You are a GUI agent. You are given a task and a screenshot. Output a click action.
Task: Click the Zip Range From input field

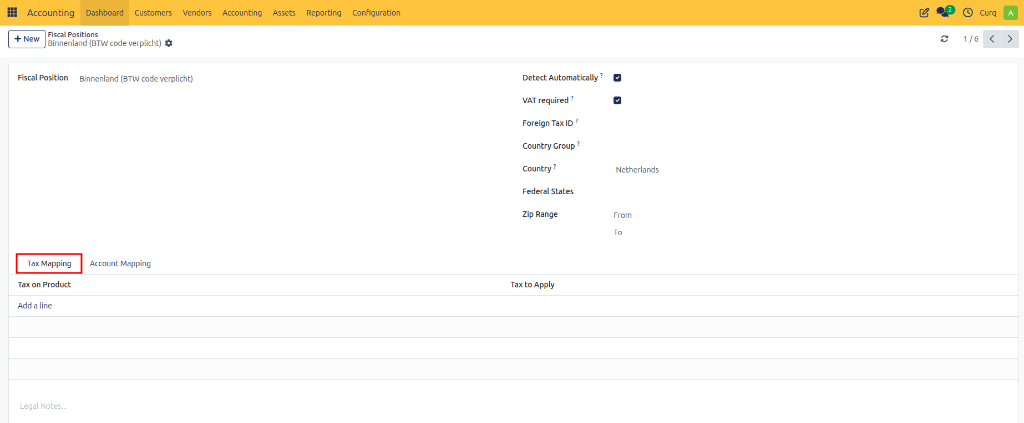pyautogui.click(x=810, y=215)
